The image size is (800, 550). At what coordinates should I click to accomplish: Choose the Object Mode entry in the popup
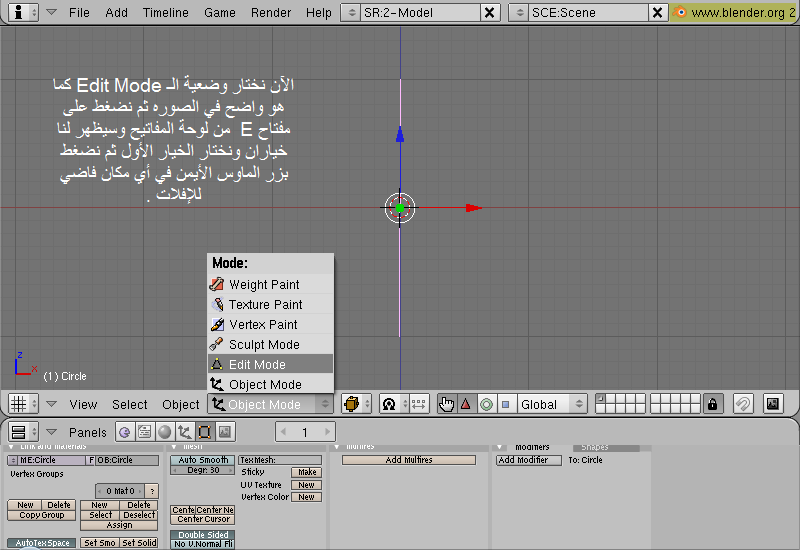[x=271, y=384]
